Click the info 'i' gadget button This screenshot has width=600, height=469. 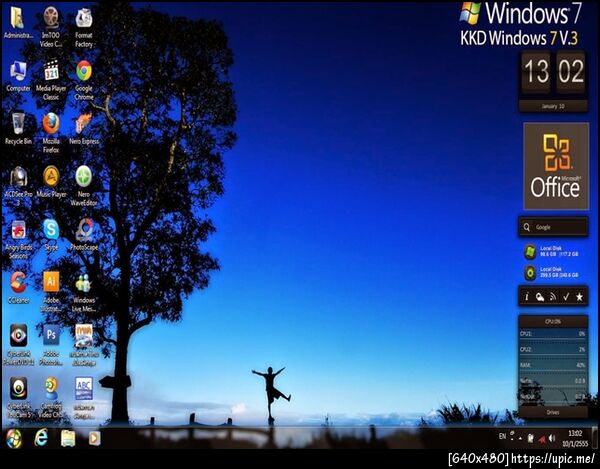click(x=527, y=297)
